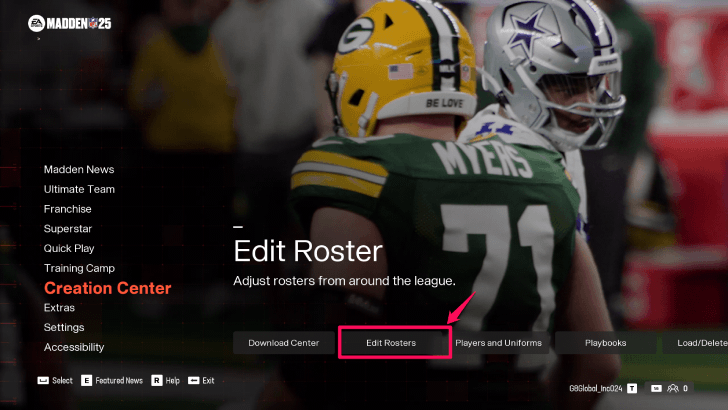Open Training Camp from the menu

click(79, 268)
